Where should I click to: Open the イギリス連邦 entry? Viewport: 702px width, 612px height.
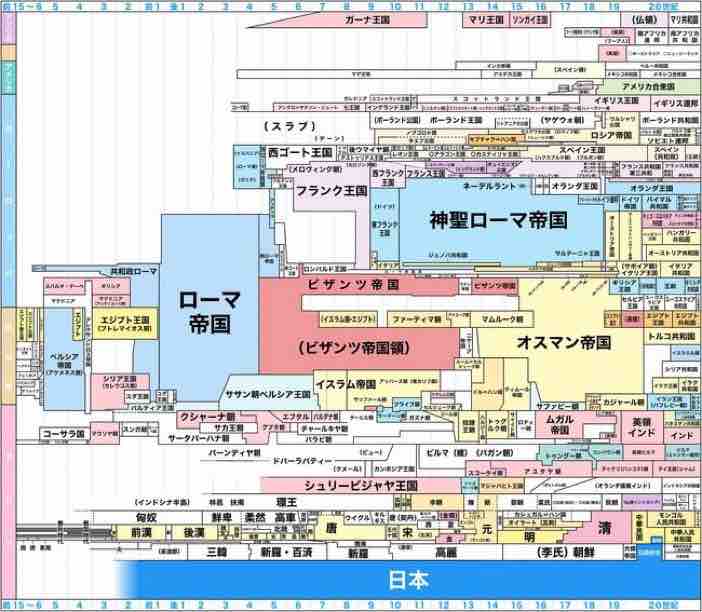click(x=675, y=103)
